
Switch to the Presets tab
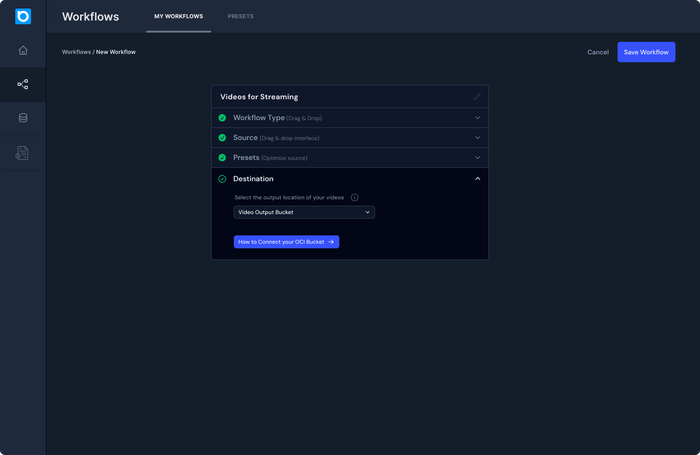click(240, 17)
